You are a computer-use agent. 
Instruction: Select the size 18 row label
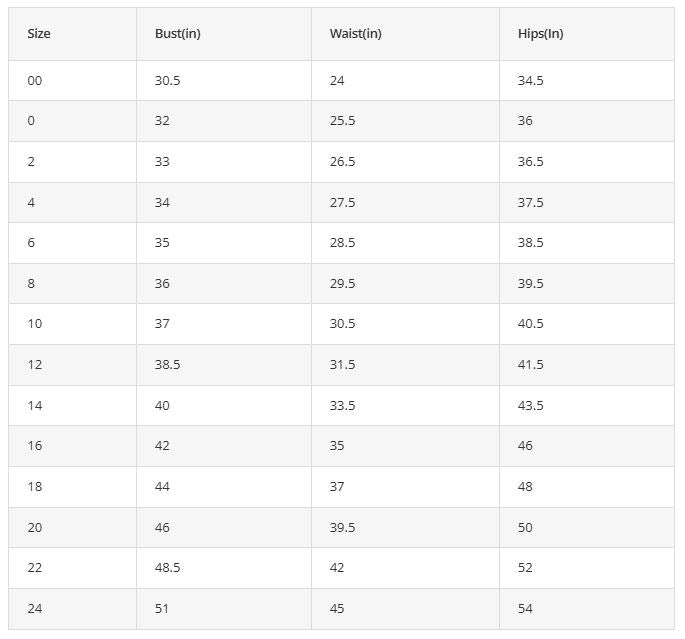35,487
